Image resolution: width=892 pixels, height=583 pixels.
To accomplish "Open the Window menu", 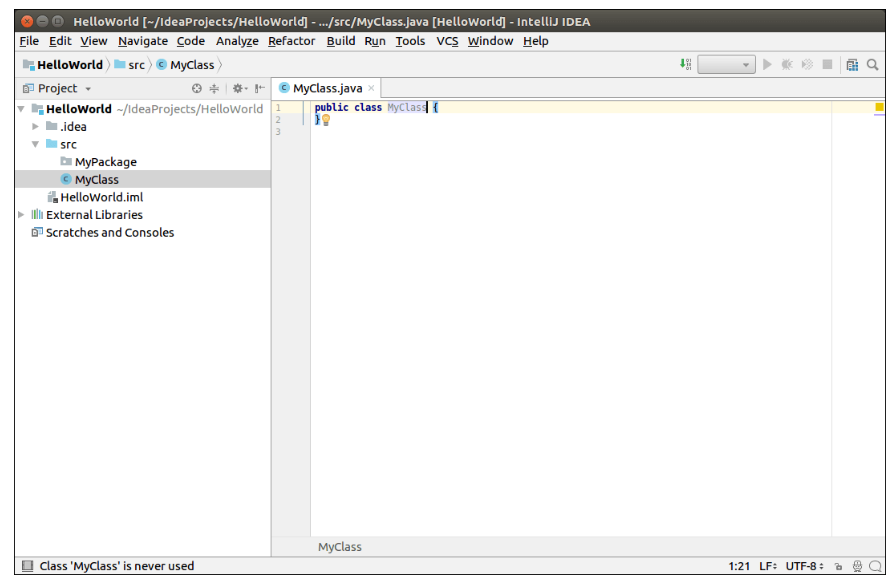I will coord(490,41).
